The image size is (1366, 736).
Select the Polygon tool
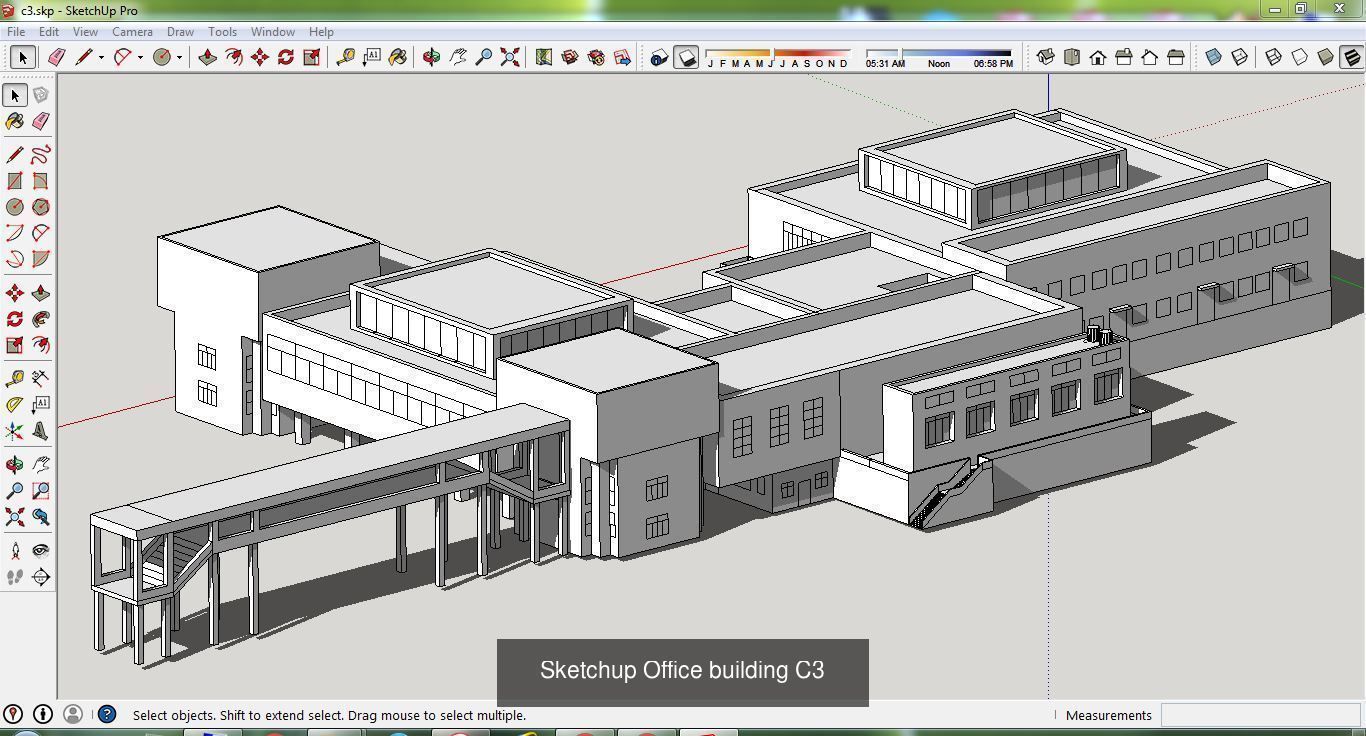click(x=41, y=207)
